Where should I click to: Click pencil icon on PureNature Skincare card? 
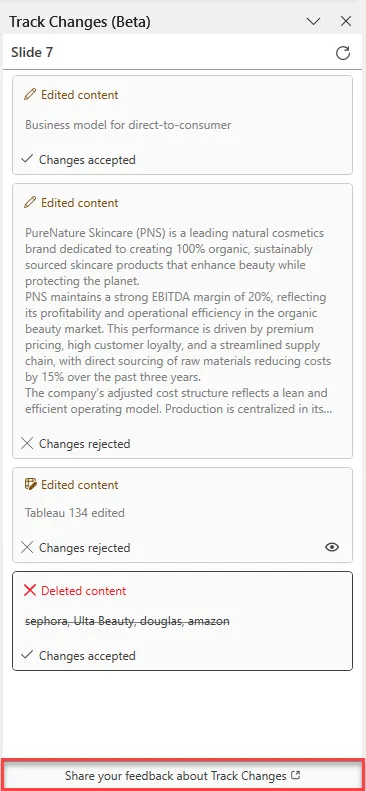30,202
